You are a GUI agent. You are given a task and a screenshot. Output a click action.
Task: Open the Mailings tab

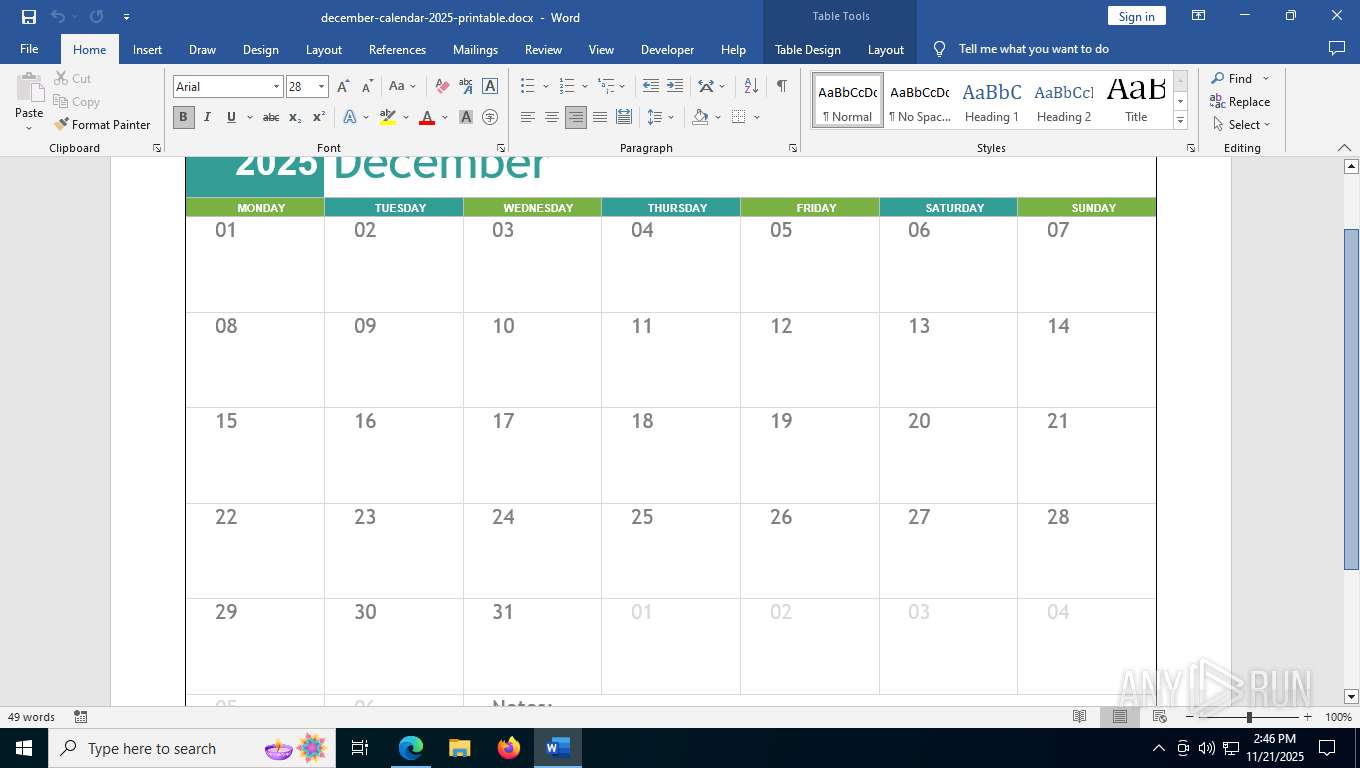[x=475, y=49]
